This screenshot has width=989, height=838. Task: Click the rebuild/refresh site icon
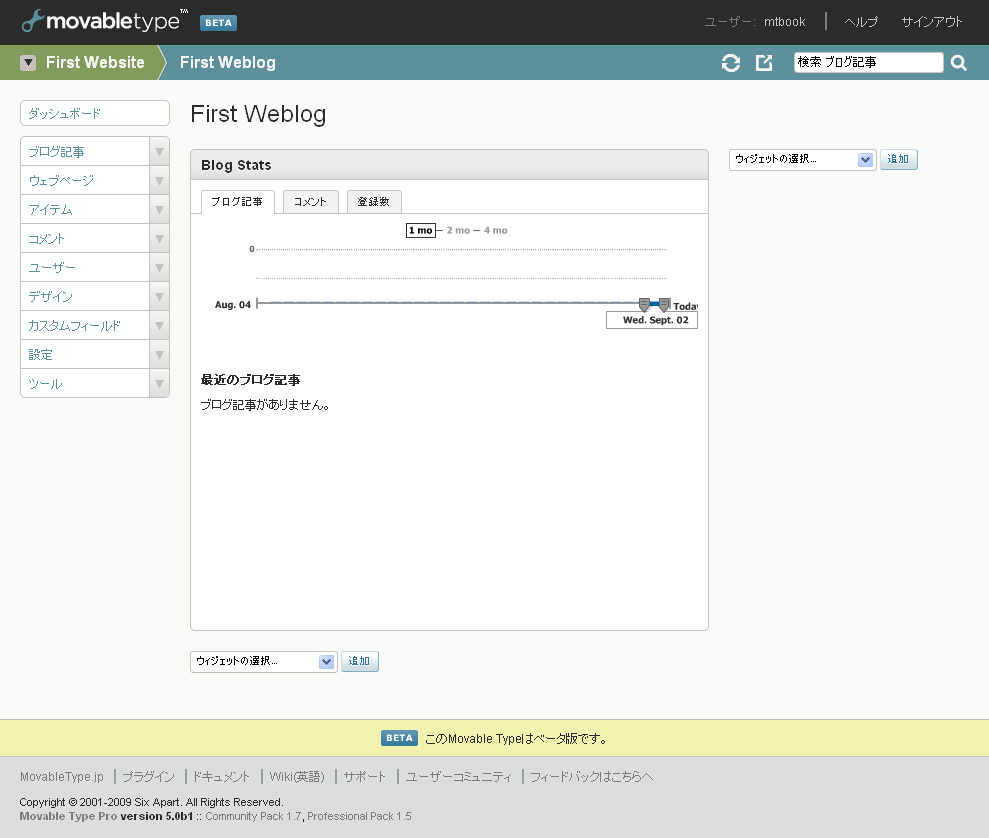point(730,62)
